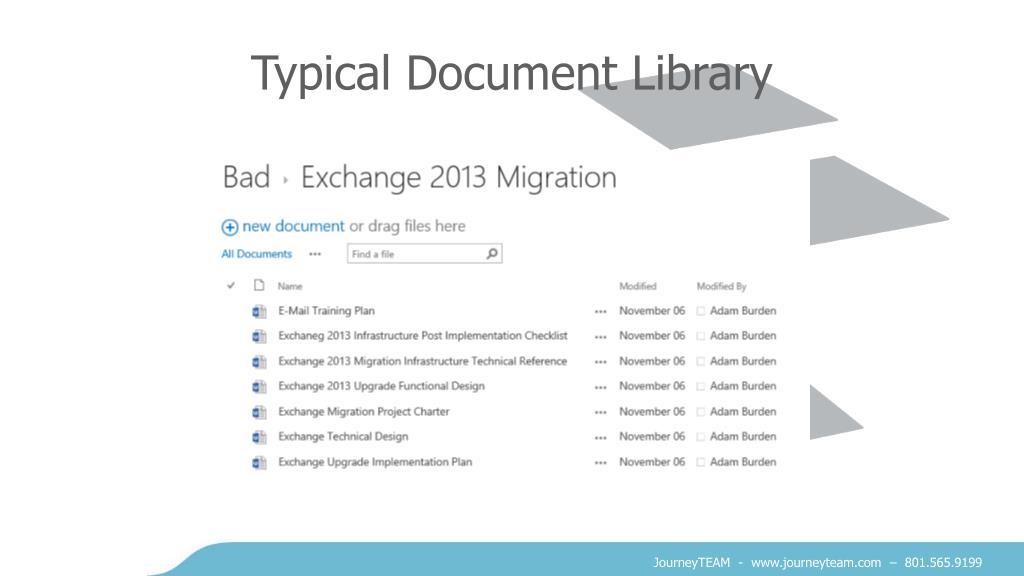Click the plus icon beside new document
Image resolution: width=1024 pixels, height=576 pixels.
[229, 227]
